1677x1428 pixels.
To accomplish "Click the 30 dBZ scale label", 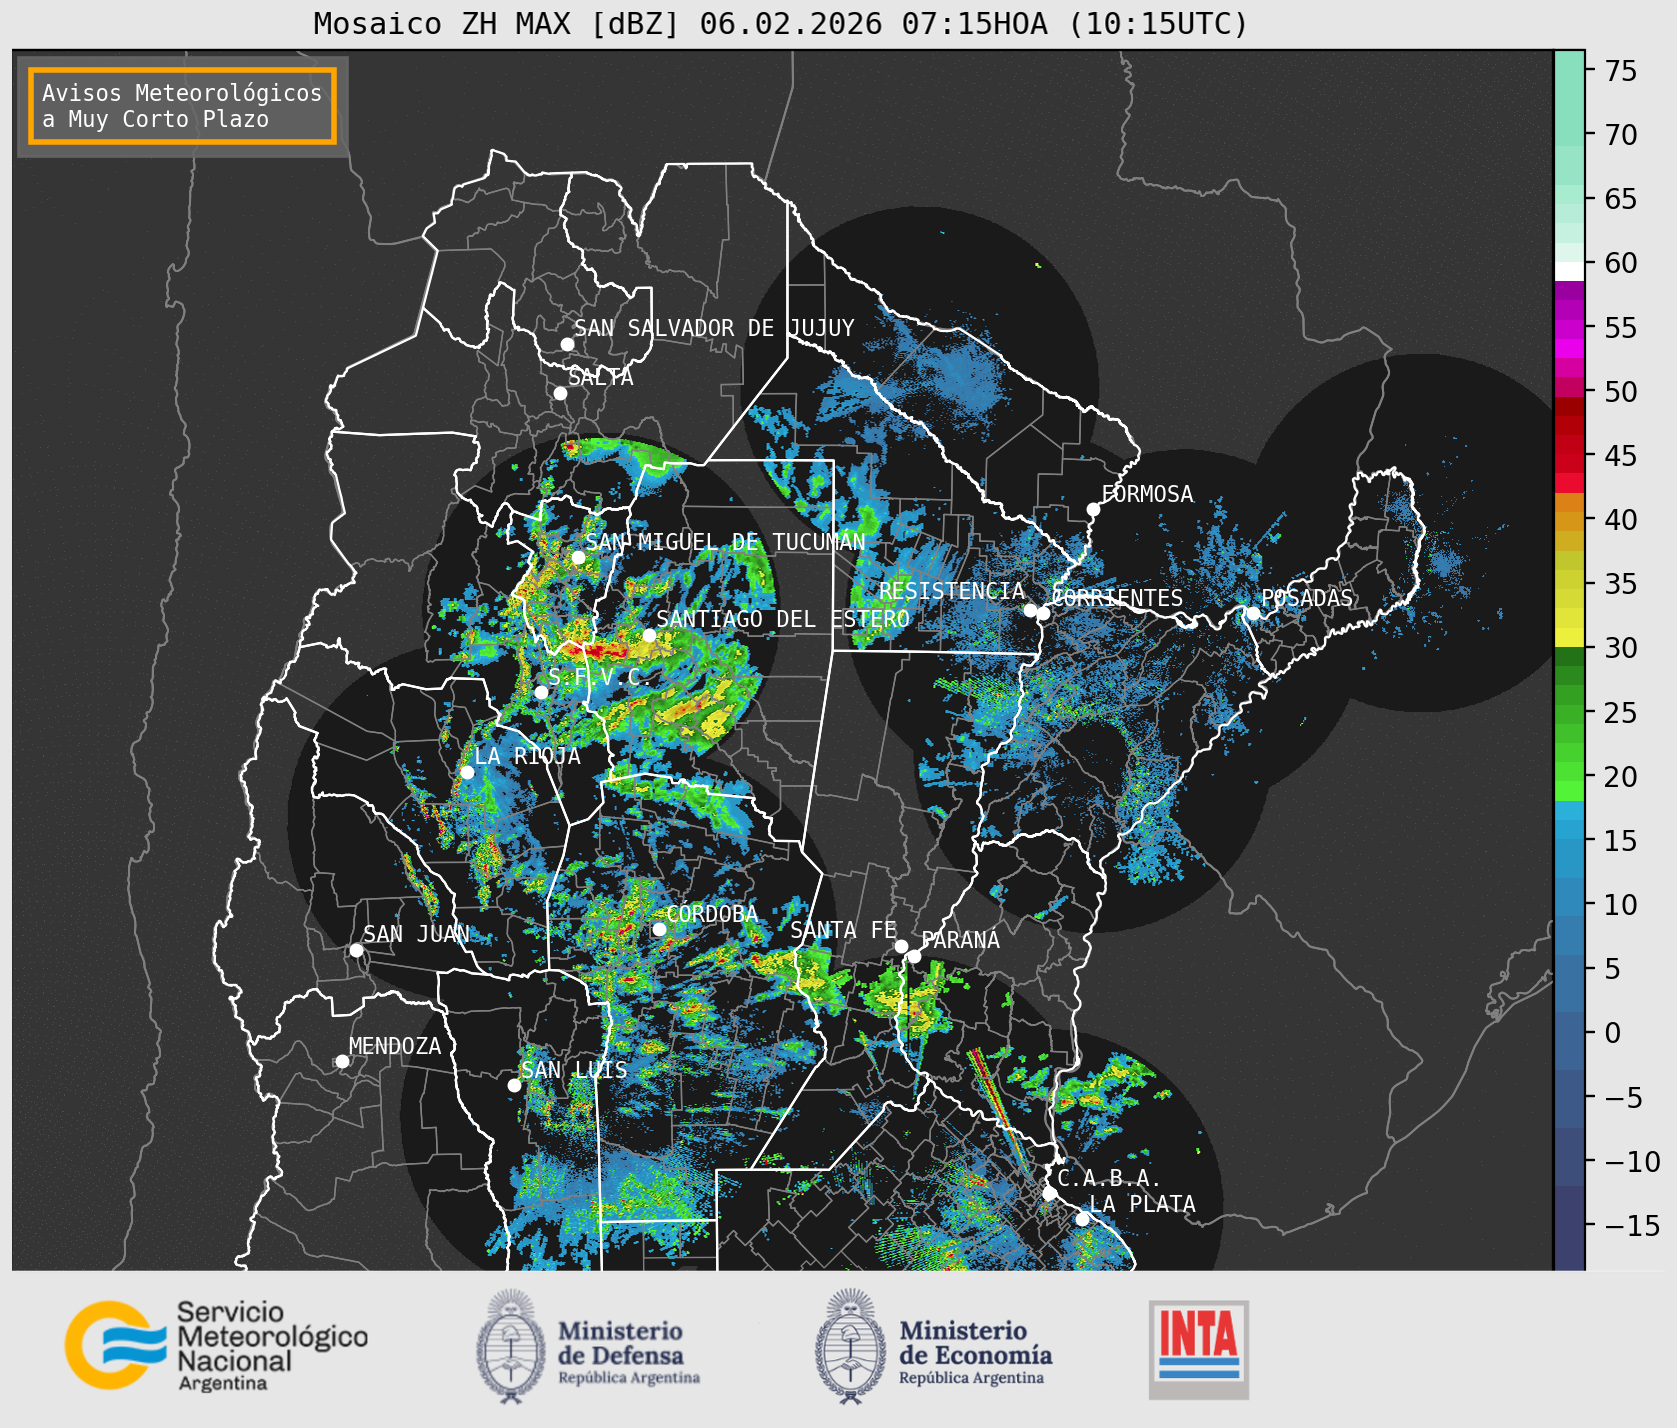I will (1621, 648).
